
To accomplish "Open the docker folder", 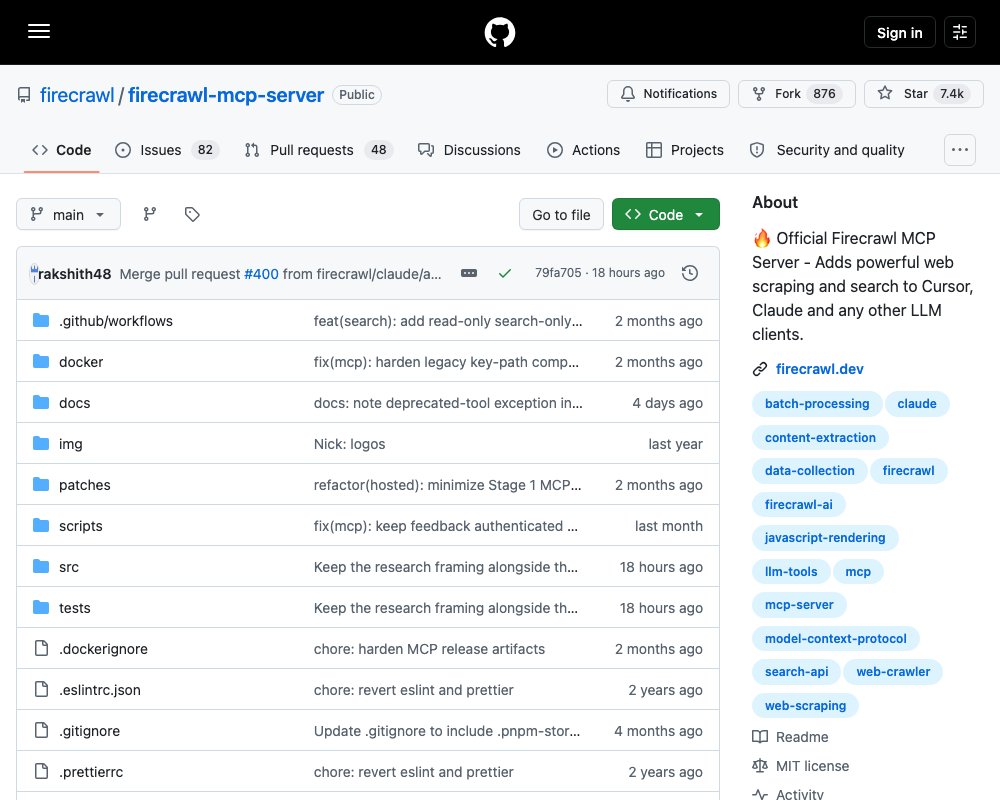I will click(x=81, y=362).
